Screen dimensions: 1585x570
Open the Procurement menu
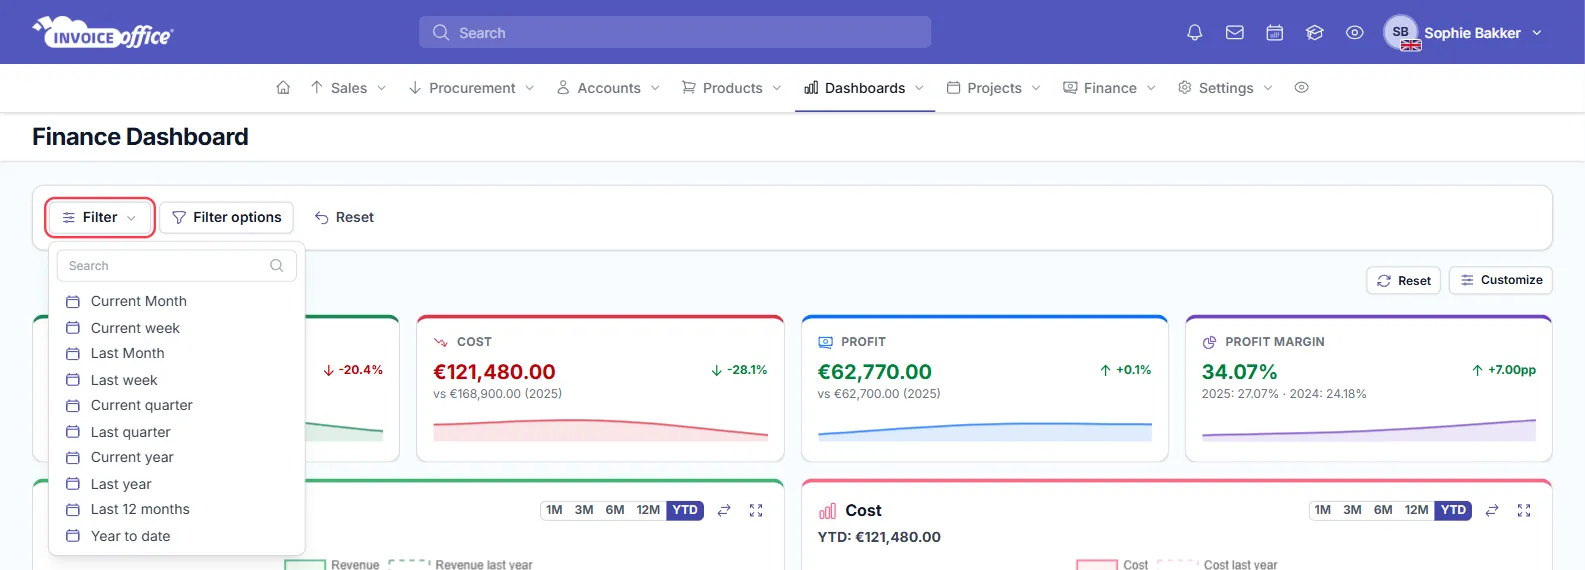point(472,88)
